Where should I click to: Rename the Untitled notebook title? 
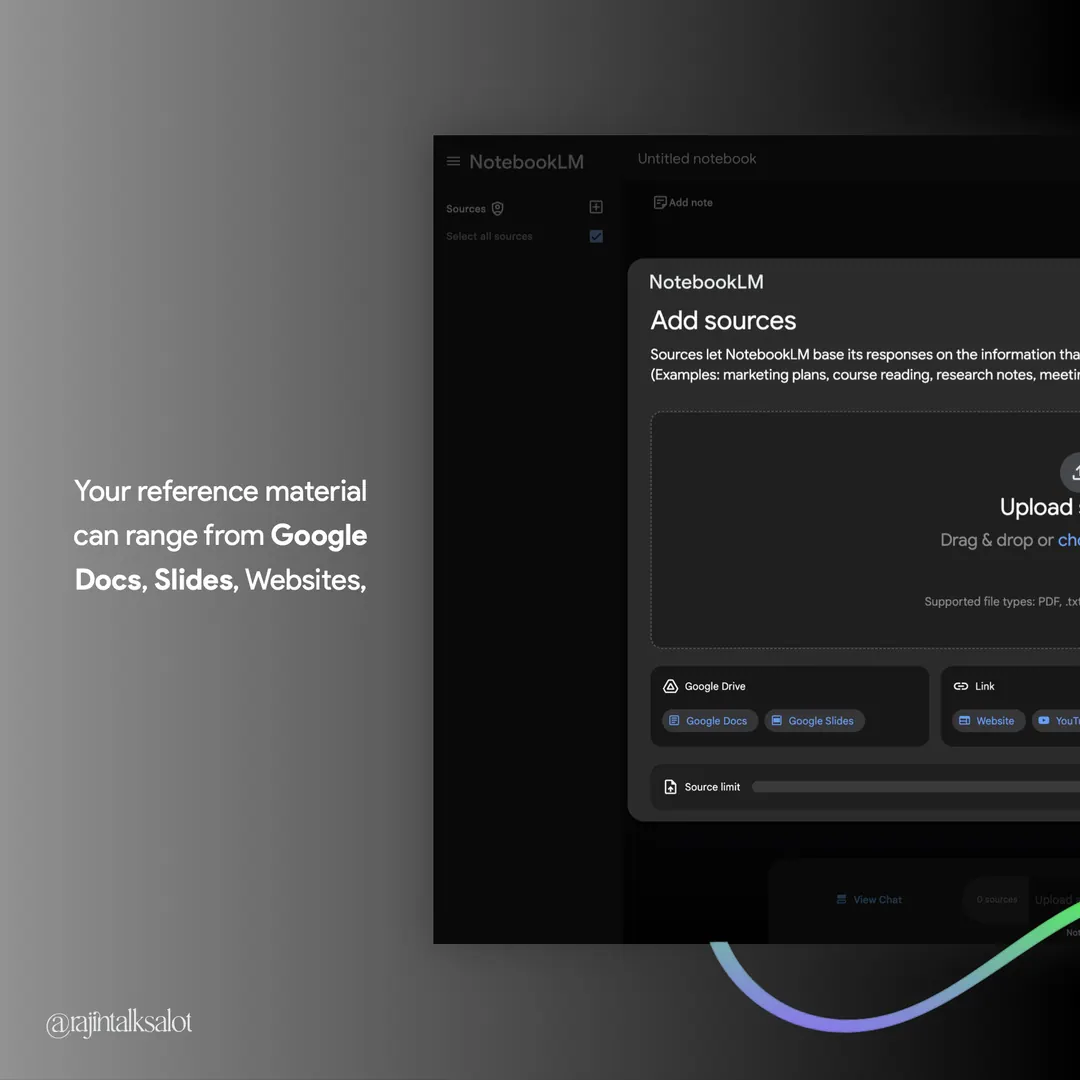point(696,158)
